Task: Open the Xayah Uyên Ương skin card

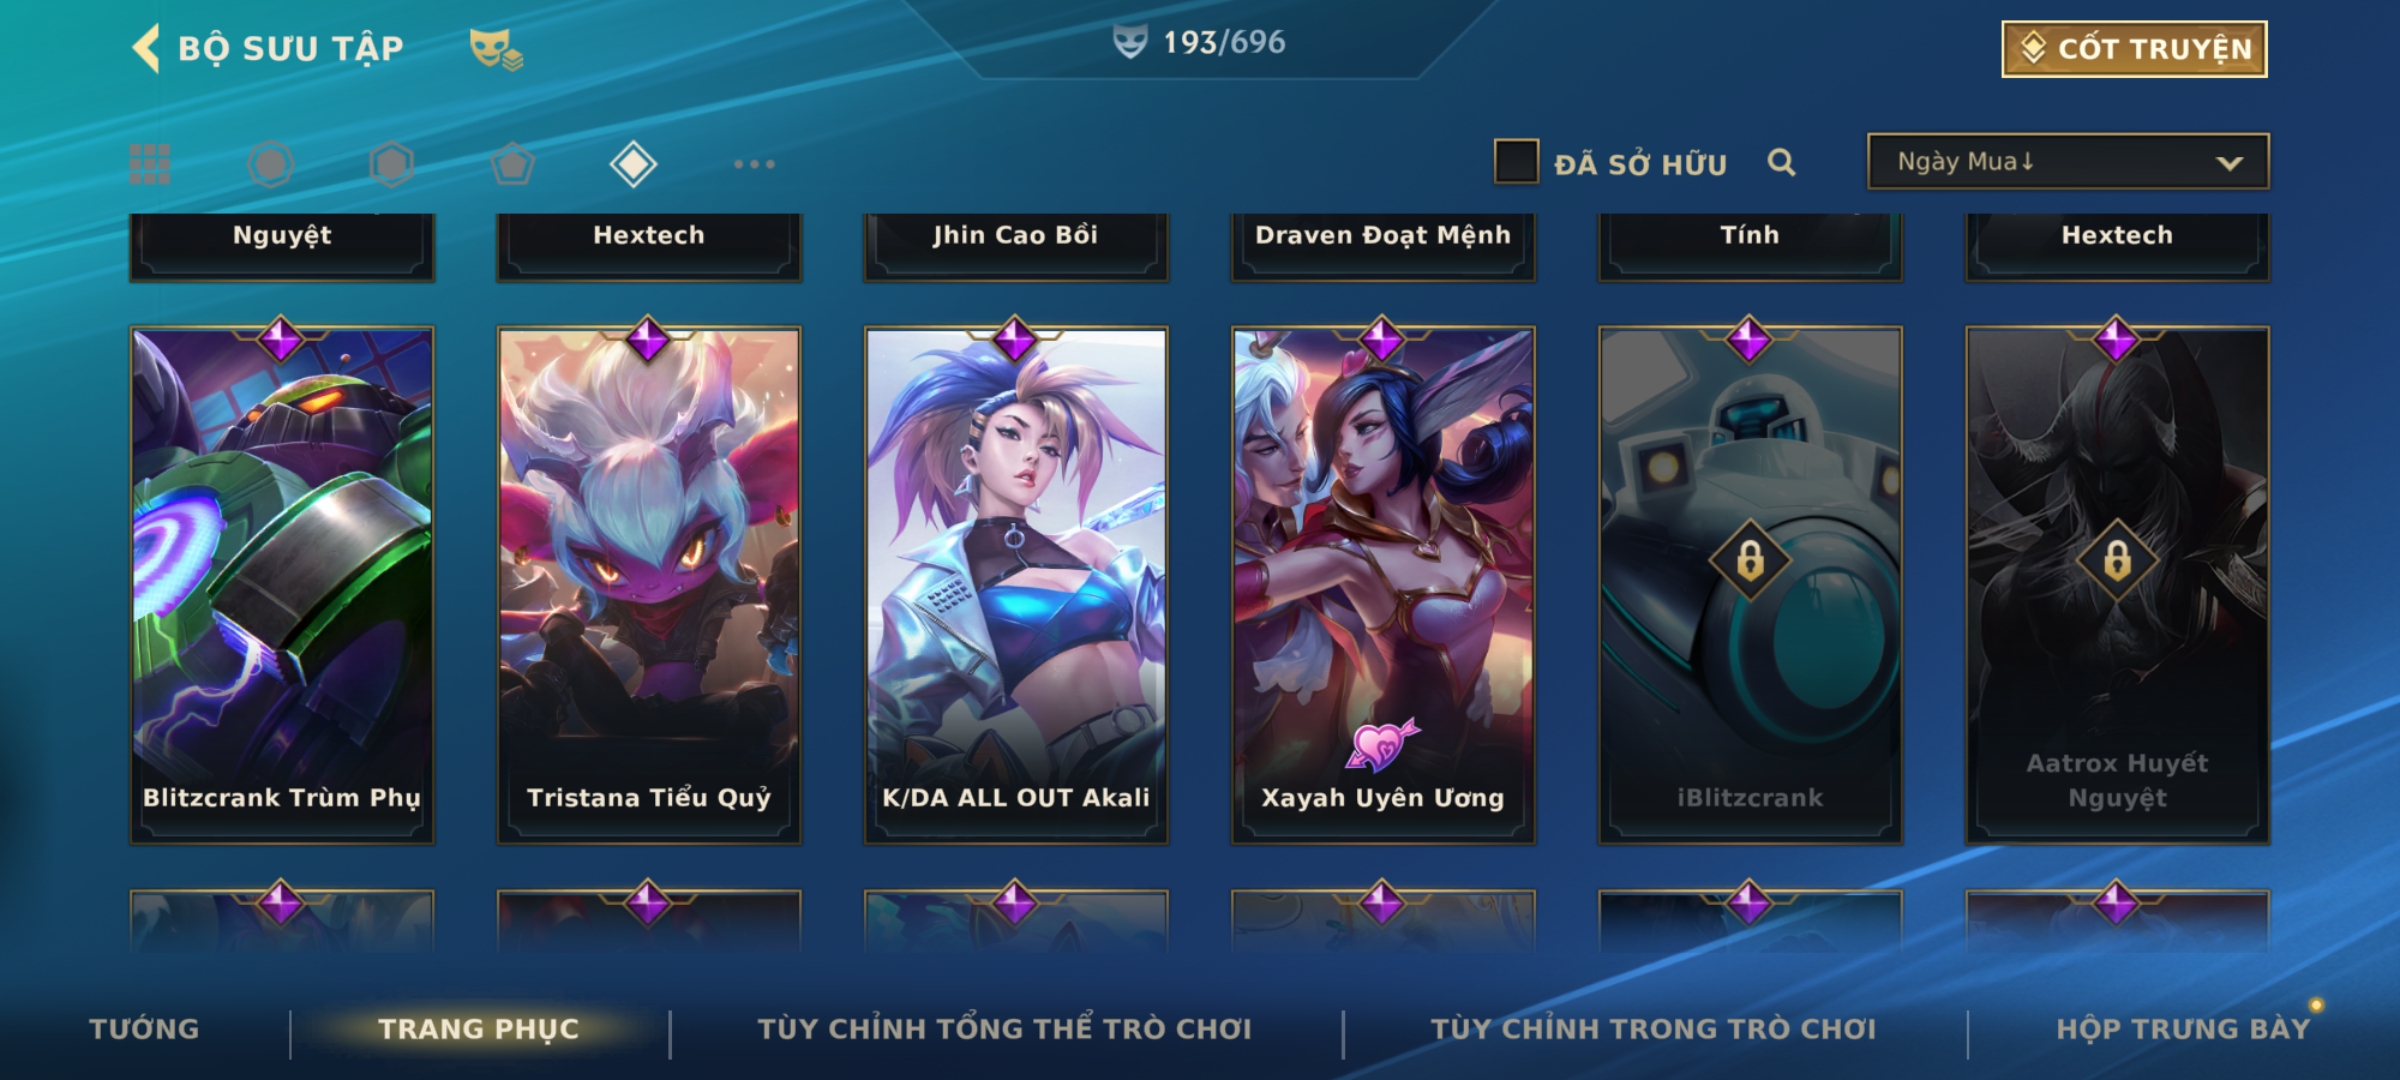Action: pyautogui.click(x=1383, y=586)
